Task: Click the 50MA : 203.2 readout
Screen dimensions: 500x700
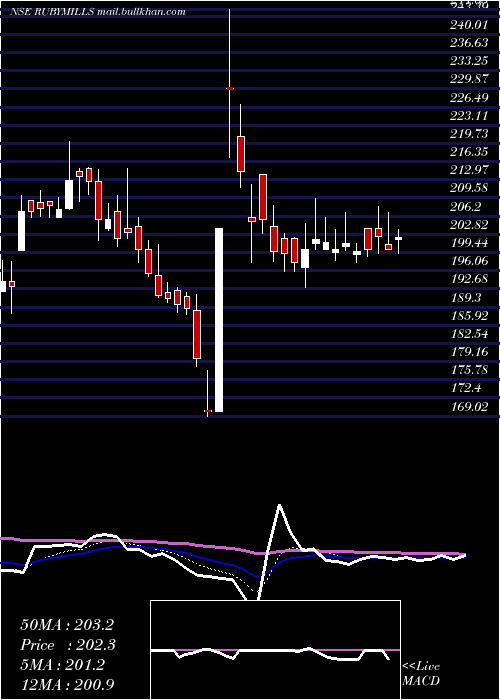Action: point(67,625)
